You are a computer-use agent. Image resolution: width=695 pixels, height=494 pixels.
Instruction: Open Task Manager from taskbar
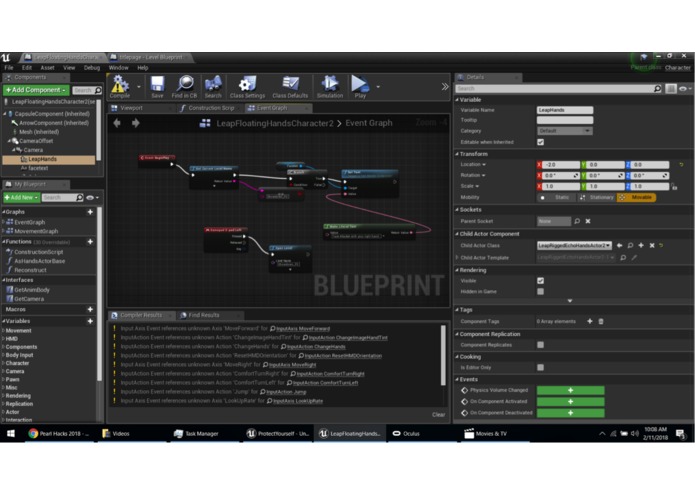click(x=196, y=433)
